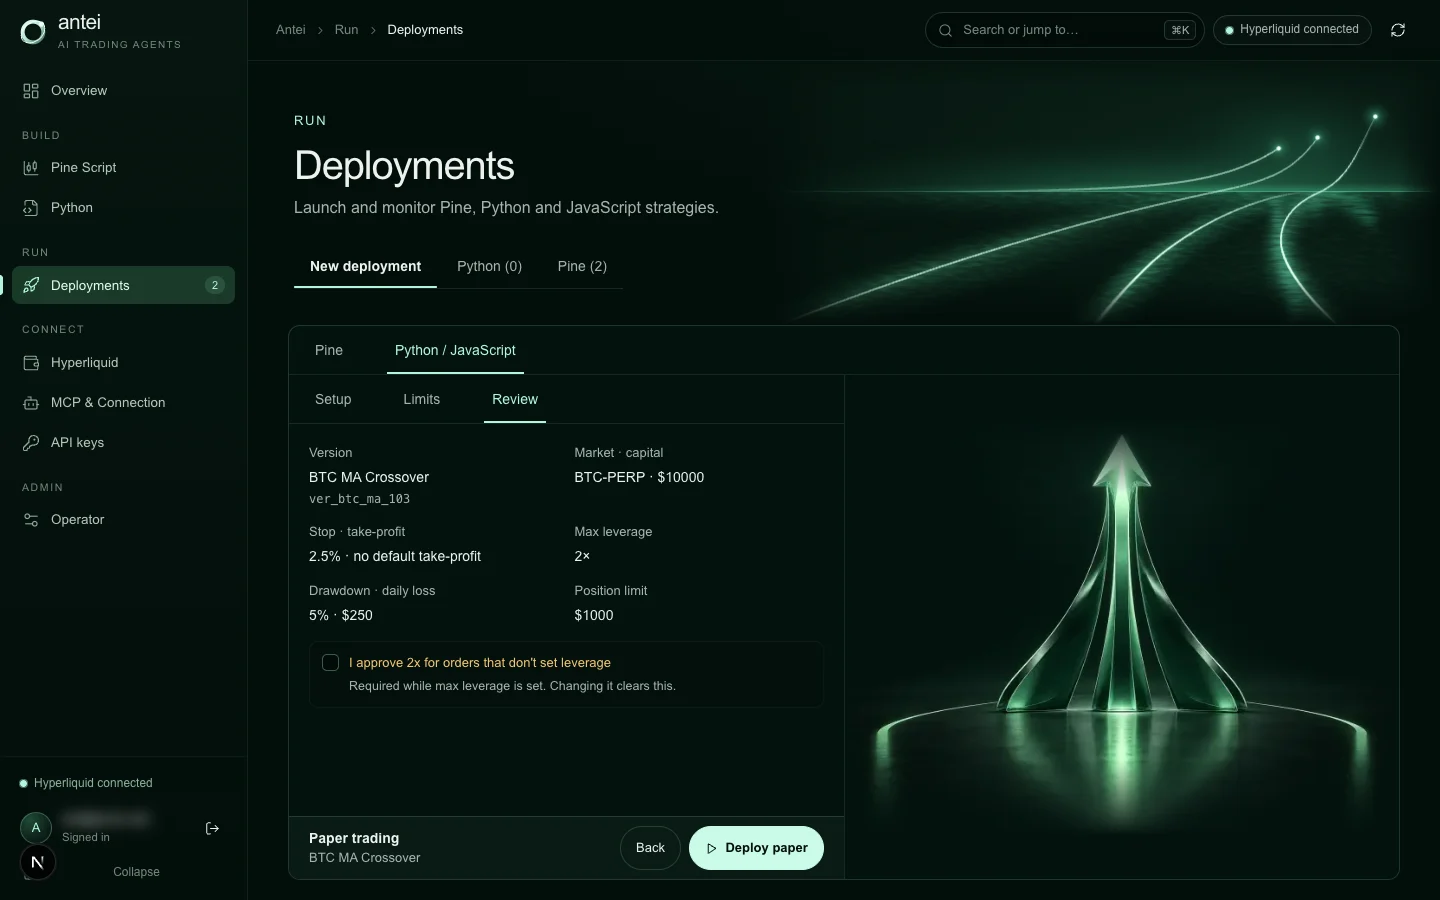Click the Deployments breadcrumb

pyautogui.click(x=425, y=30)
